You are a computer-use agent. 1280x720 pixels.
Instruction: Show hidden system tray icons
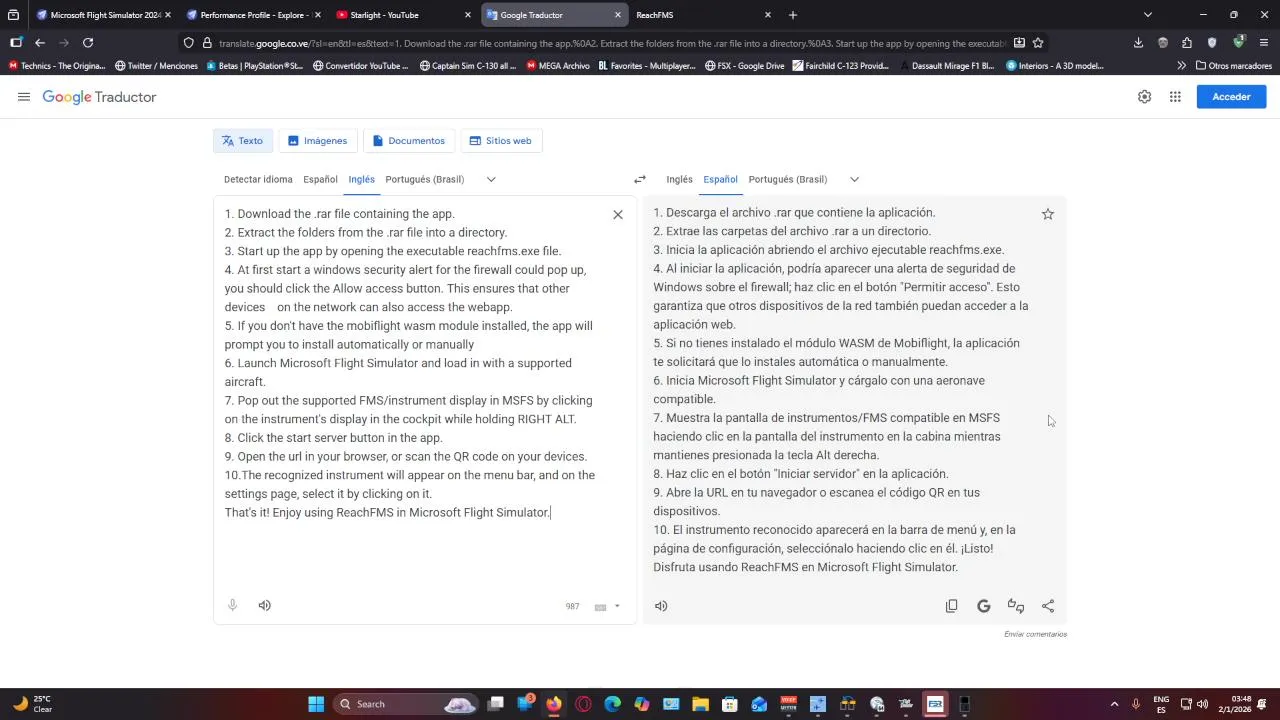[x=1114, y=704]
